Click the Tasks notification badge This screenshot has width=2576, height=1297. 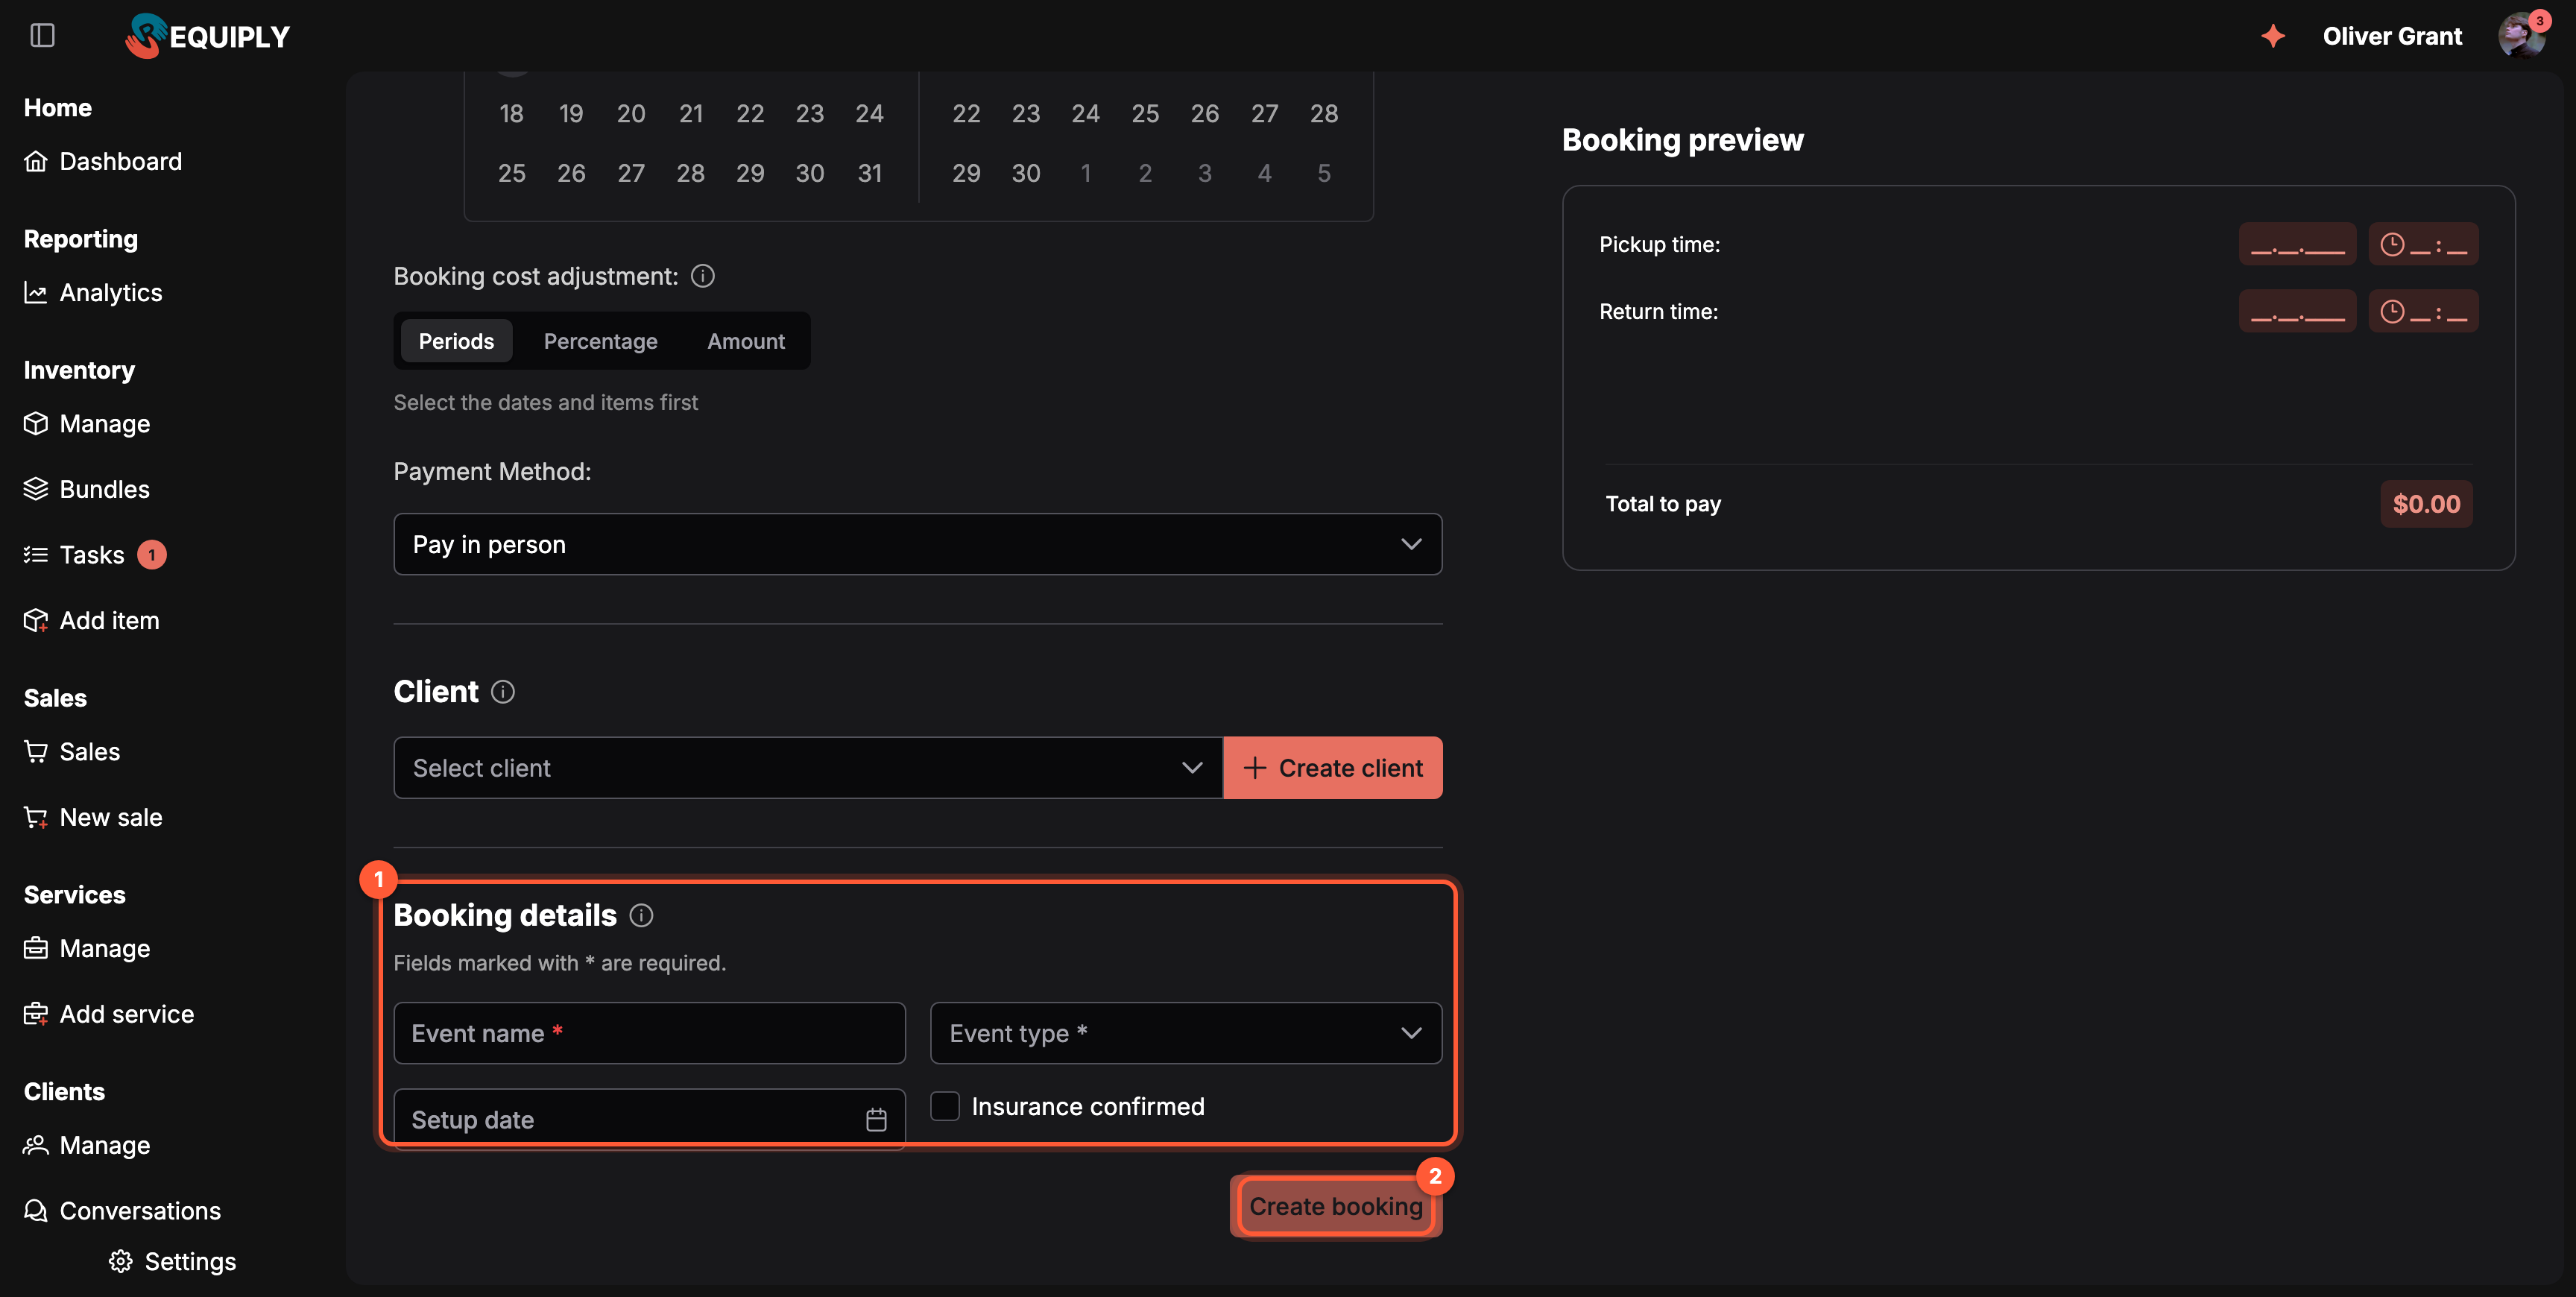(151, 554)
